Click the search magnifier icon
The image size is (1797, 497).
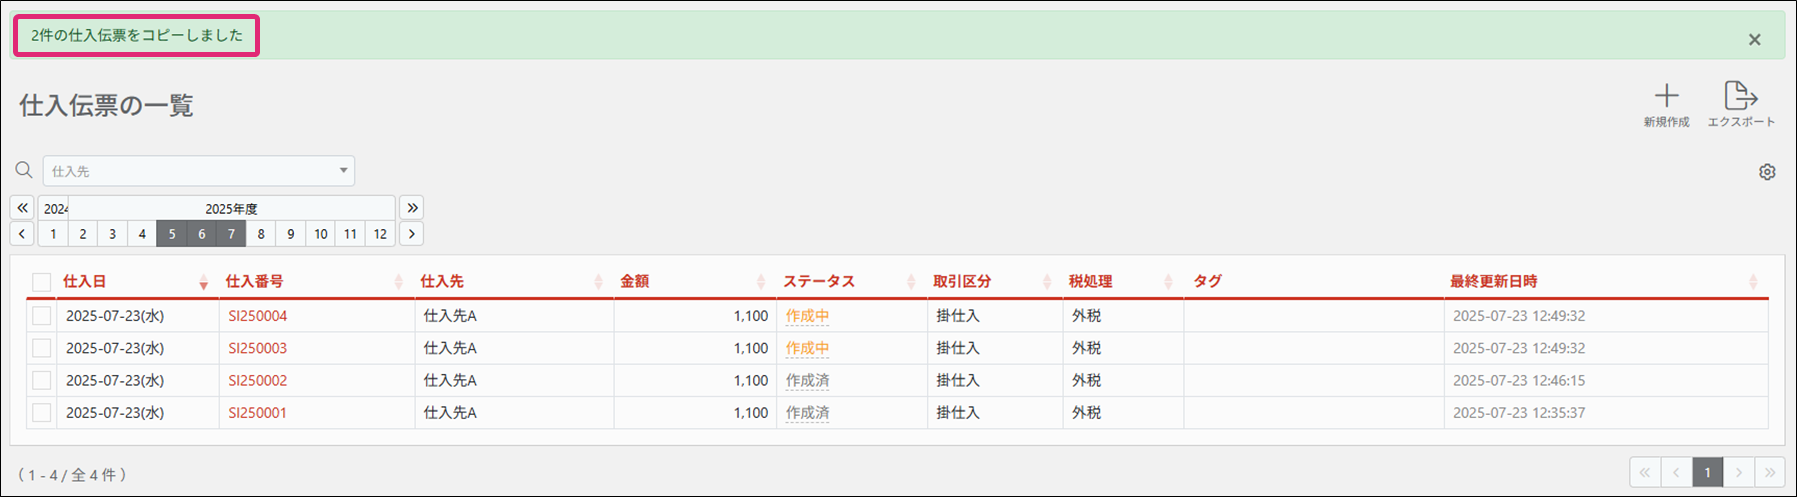pos(24,170)
